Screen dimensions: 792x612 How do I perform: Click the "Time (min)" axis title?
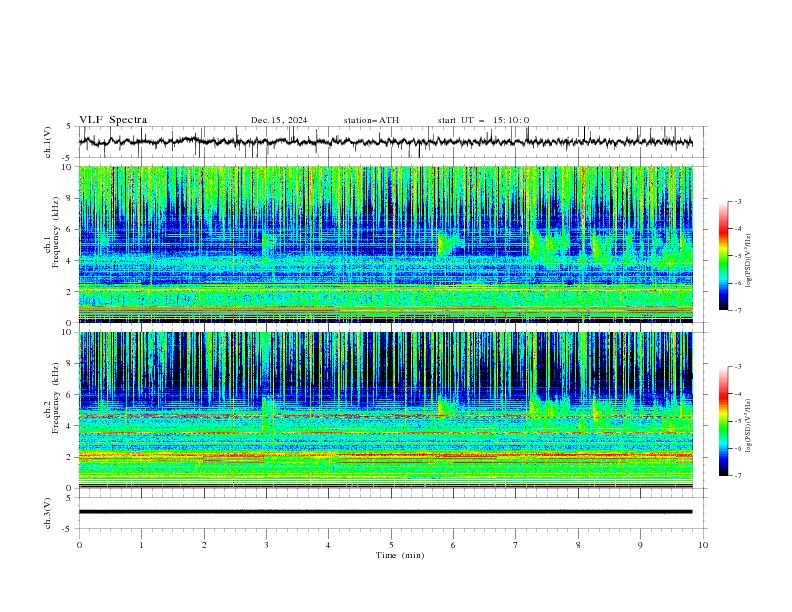click(400, 555)
